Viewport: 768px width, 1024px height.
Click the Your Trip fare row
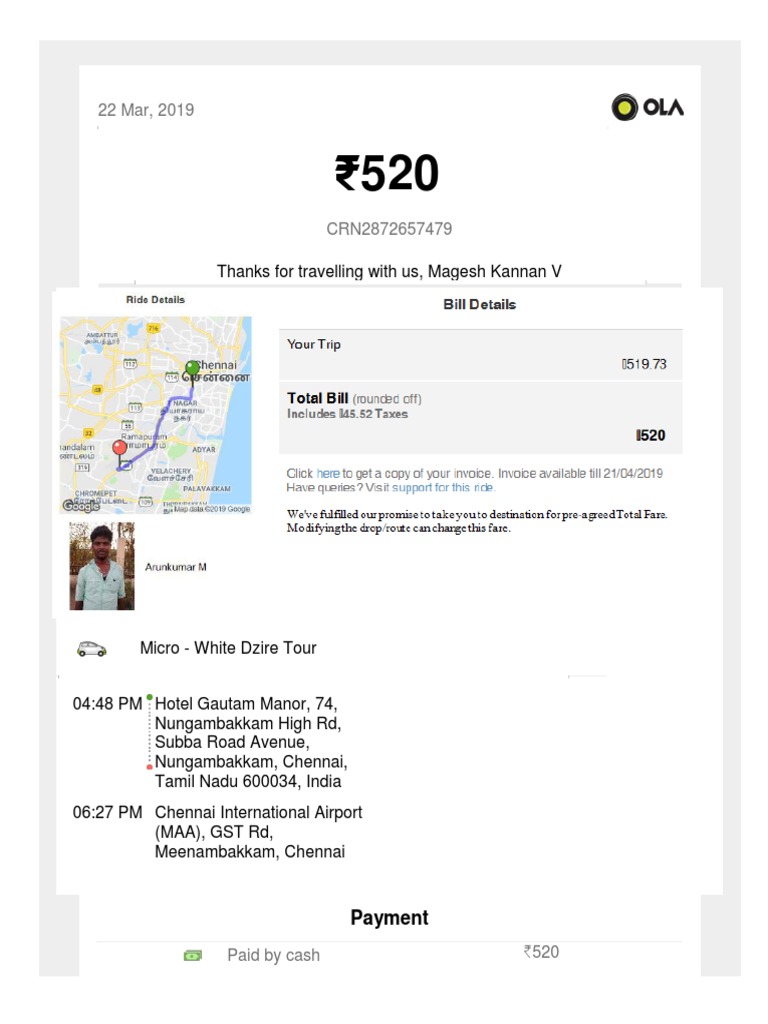[x=480, y=354]
